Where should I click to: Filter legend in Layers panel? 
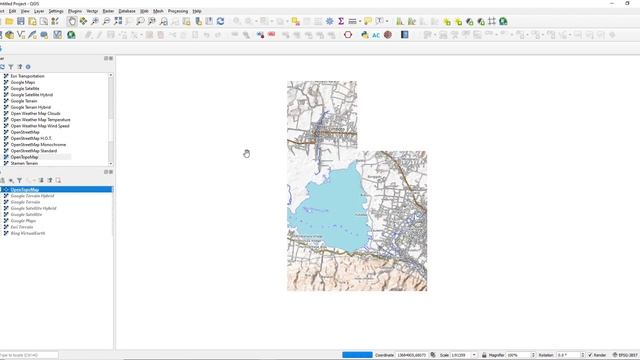[x=19, y=180]
